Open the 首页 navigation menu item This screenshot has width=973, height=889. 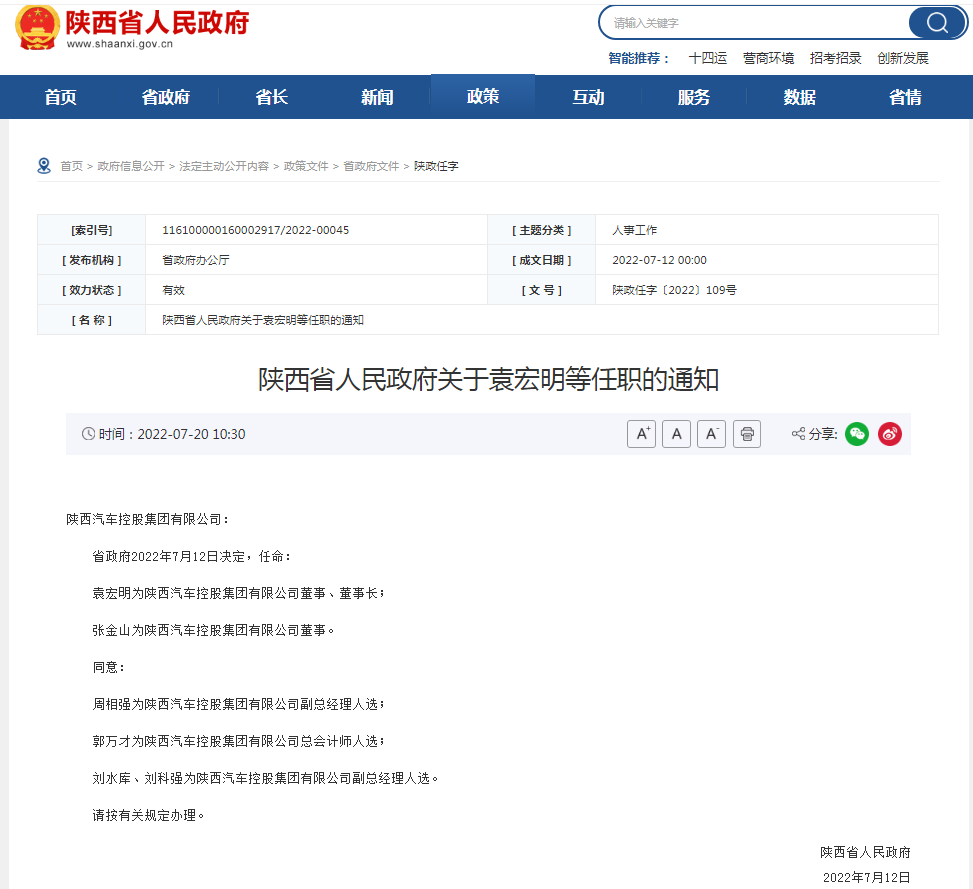(59, 97)
